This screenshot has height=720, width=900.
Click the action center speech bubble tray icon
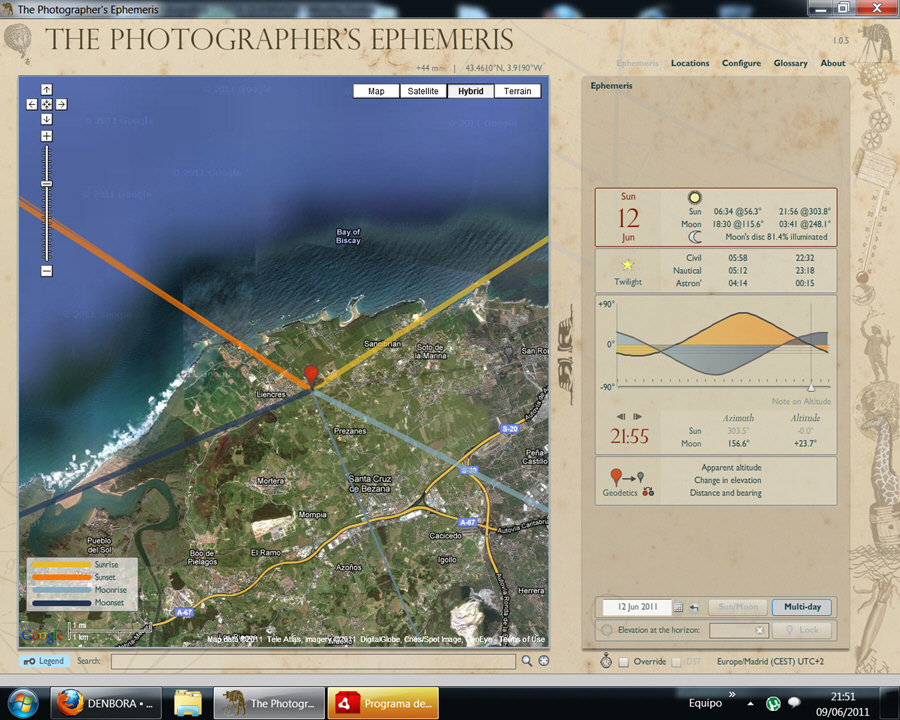794,703
